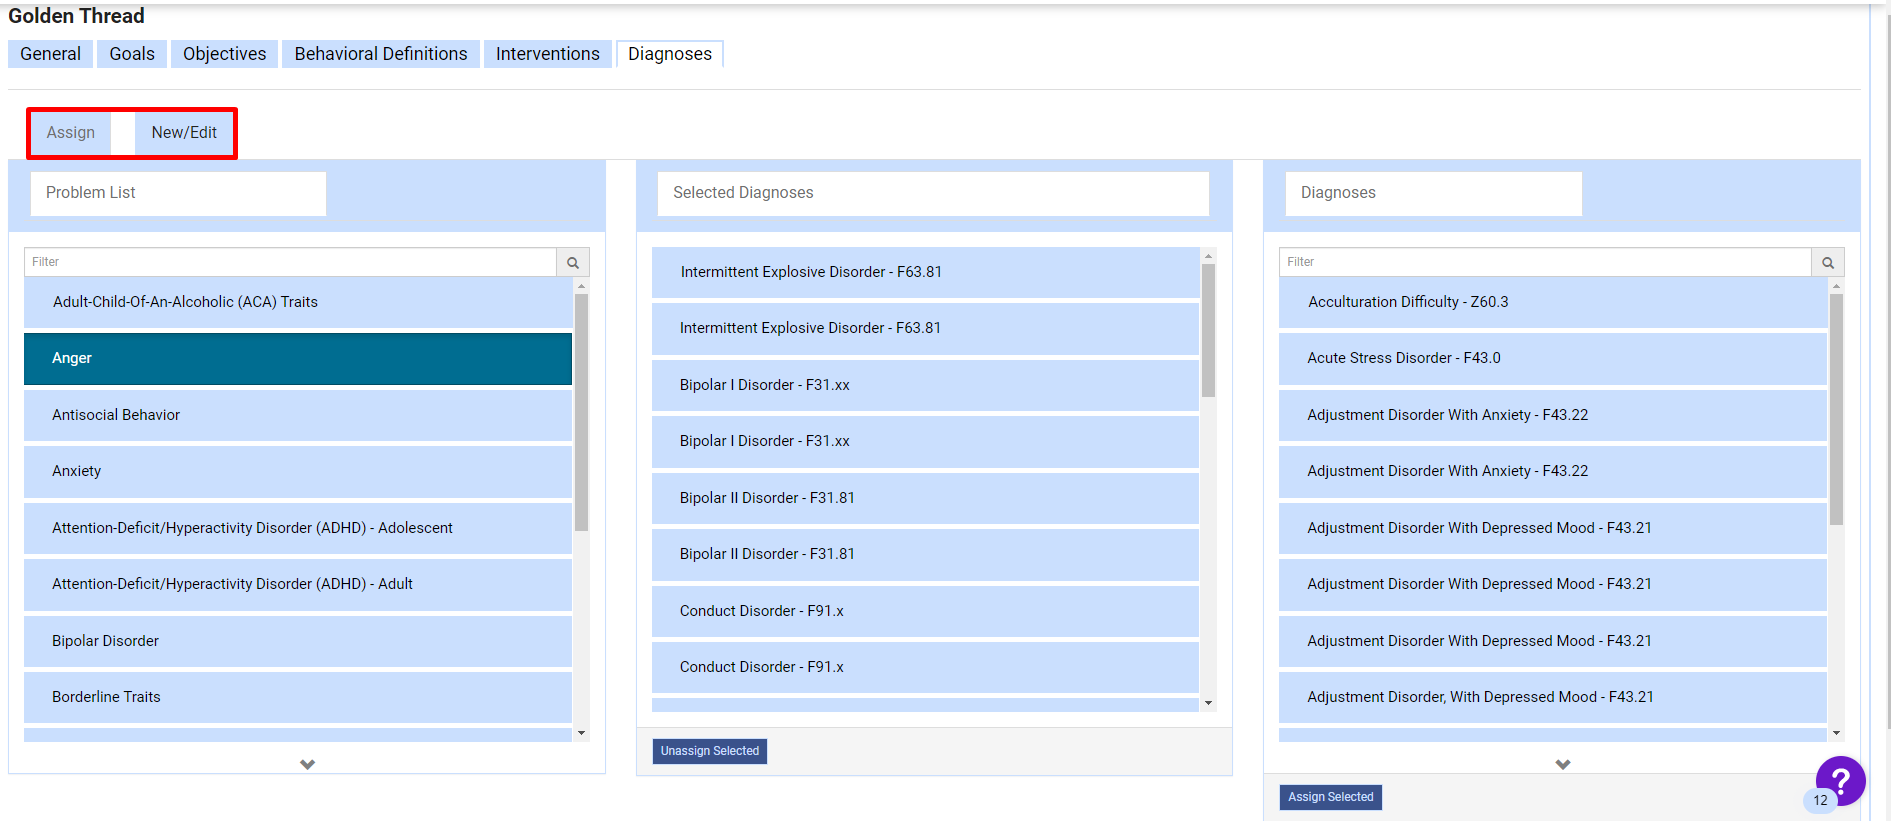Screen dimensions: 1891x821
Task: Expand Problem List with bottom chevron
Action: point(307,764)
